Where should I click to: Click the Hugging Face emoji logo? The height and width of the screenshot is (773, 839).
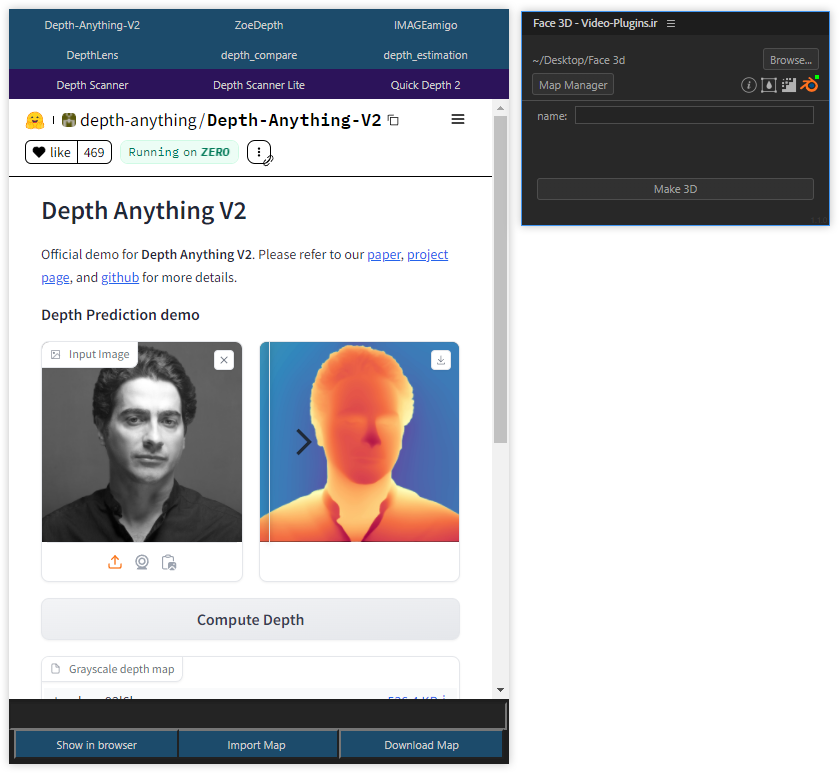click(x=35, y=120)
